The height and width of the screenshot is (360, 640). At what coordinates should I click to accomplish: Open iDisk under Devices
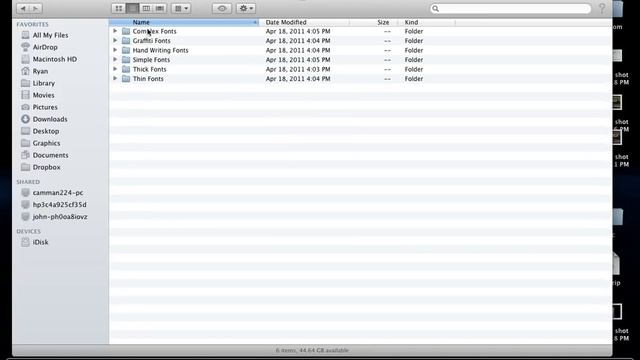(35, 242)
